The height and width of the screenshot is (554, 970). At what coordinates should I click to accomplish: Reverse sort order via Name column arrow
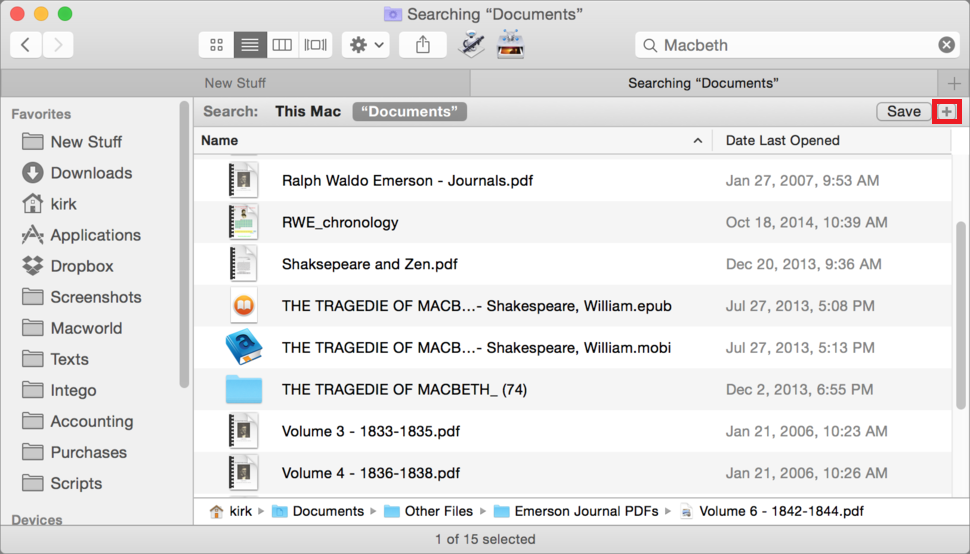[x=698, y=141]
